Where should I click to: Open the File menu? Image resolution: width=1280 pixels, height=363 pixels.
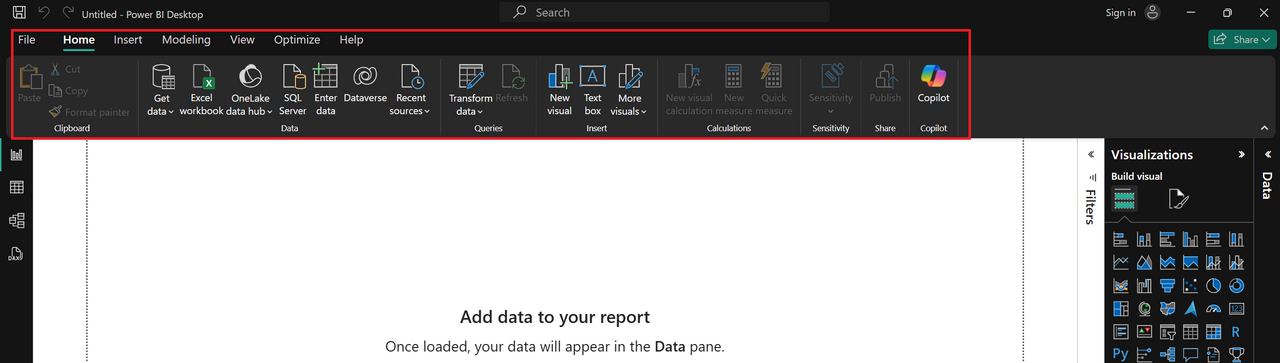pos(27,40)
